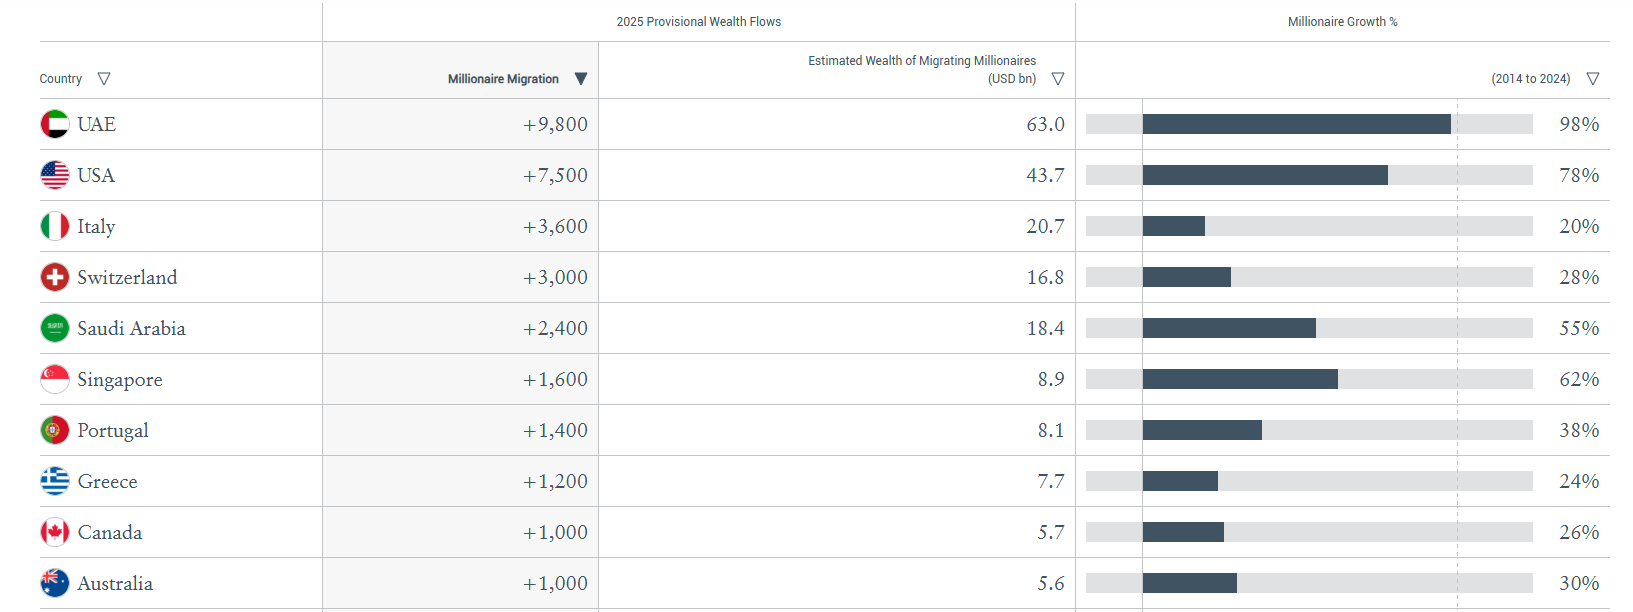
Task: Click the 98% growth figure
Action: (1579, 124)
